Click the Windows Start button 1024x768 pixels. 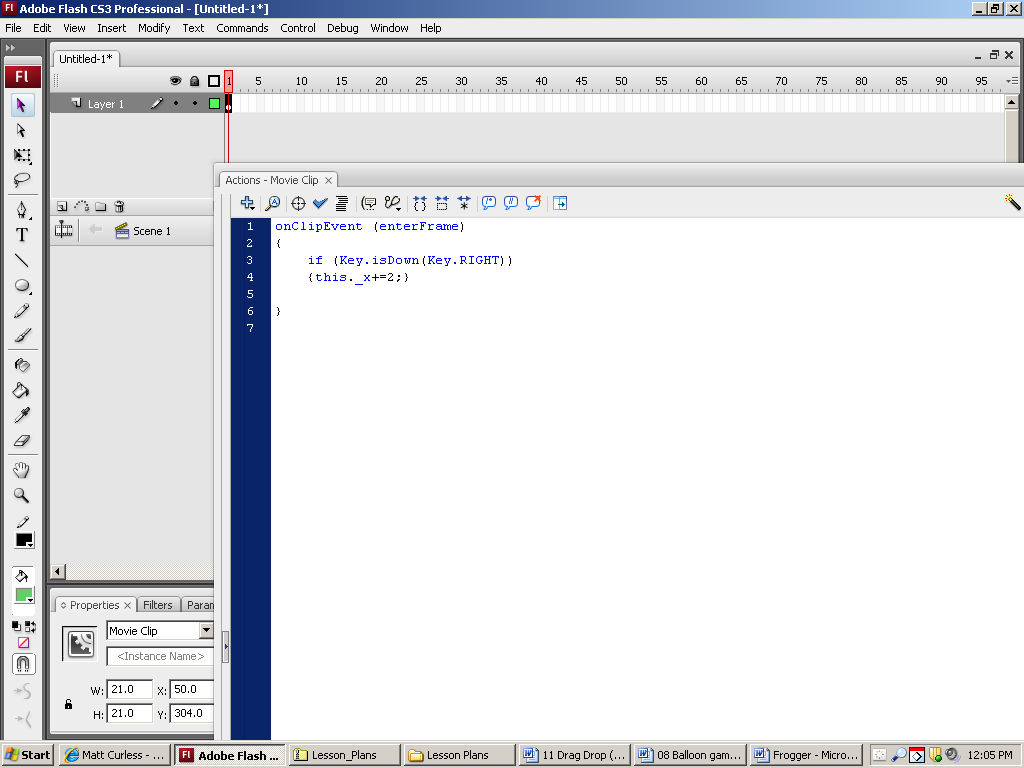click(27, 755)
